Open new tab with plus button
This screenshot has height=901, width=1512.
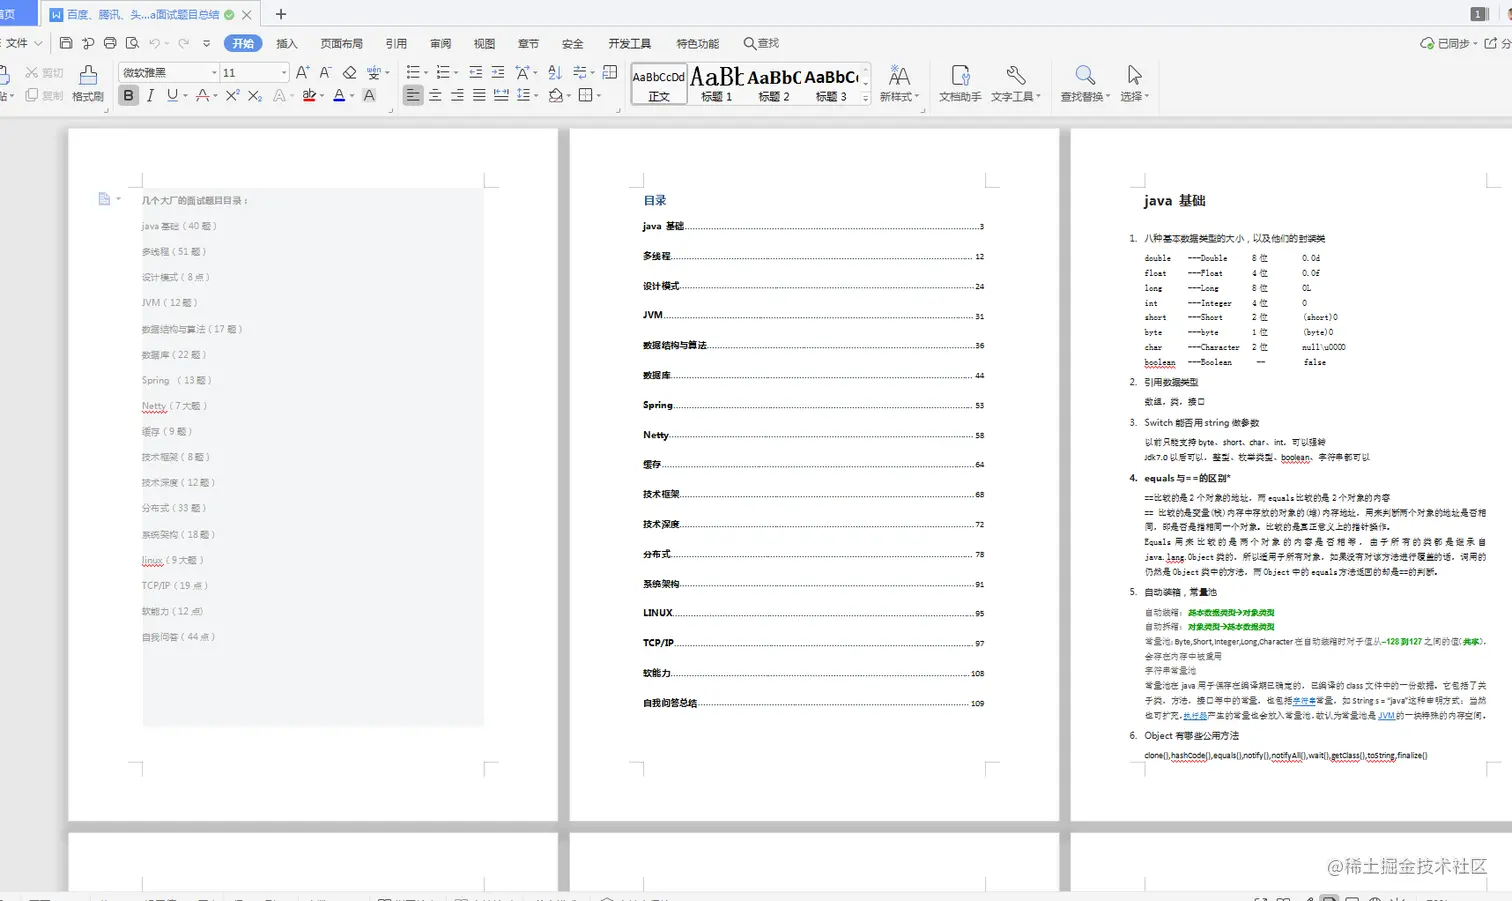click(281, 14)
